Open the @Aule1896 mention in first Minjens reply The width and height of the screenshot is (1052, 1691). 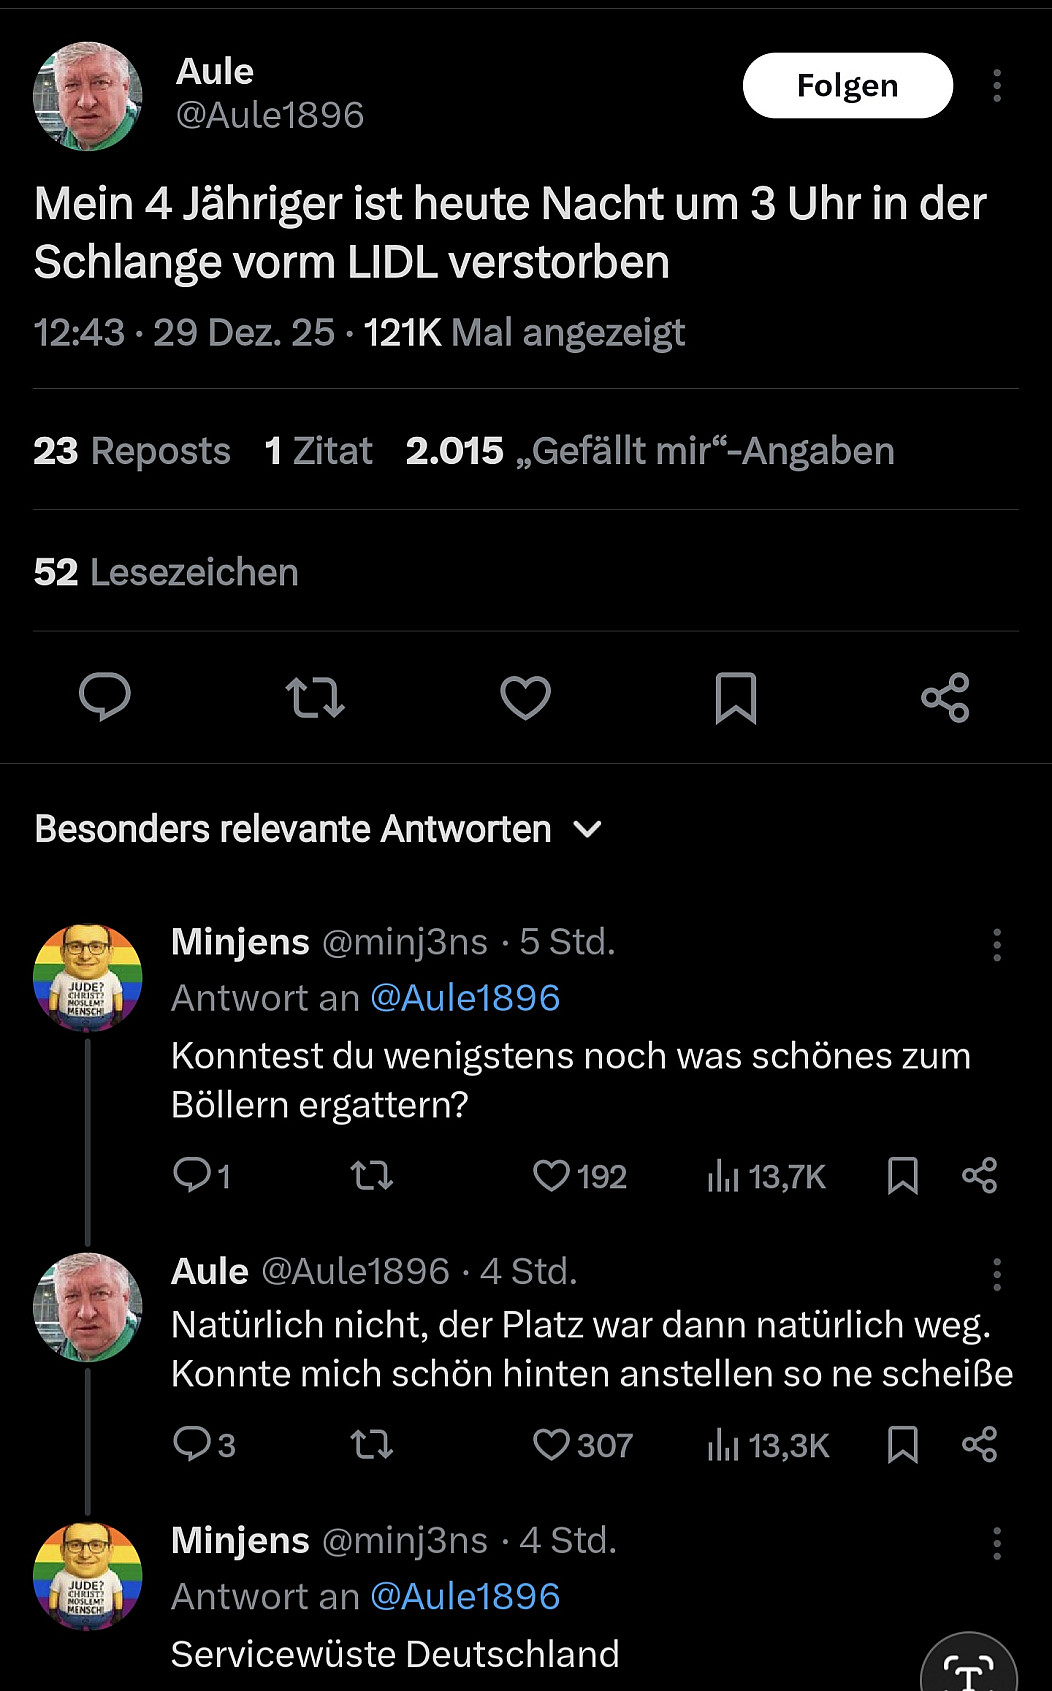(465, 998)
